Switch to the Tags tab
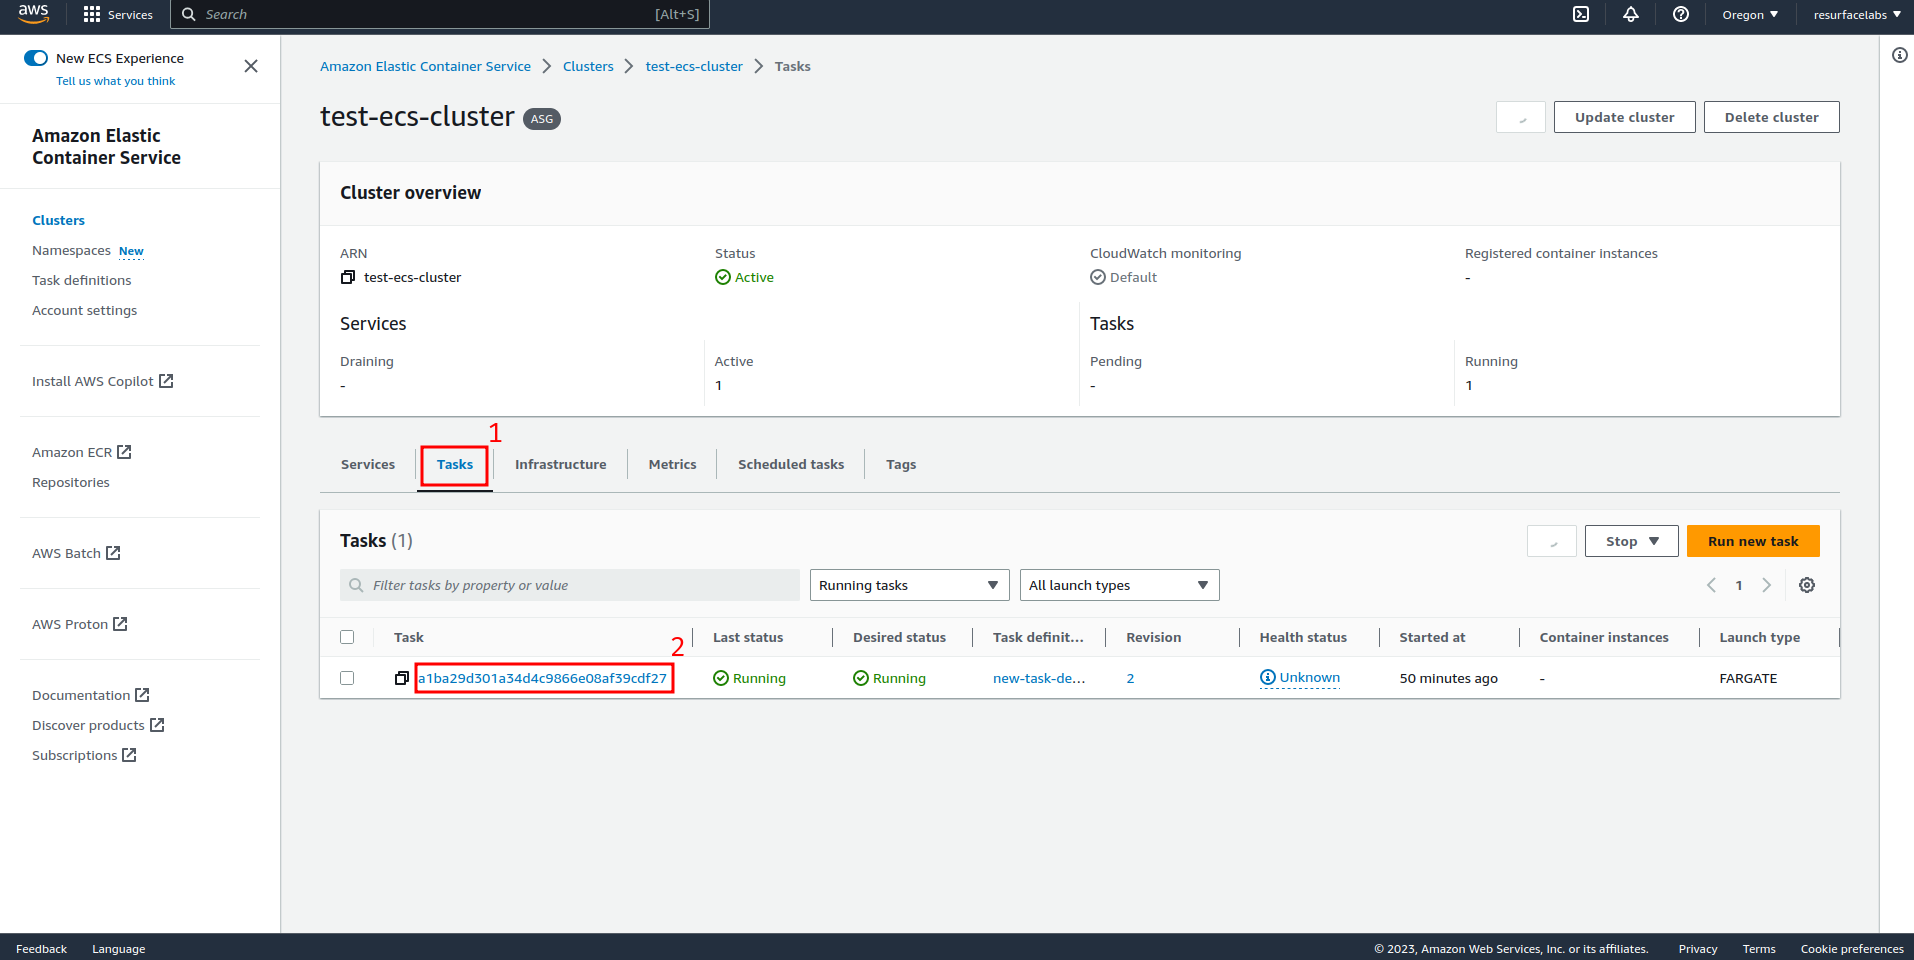 point(901,464)
